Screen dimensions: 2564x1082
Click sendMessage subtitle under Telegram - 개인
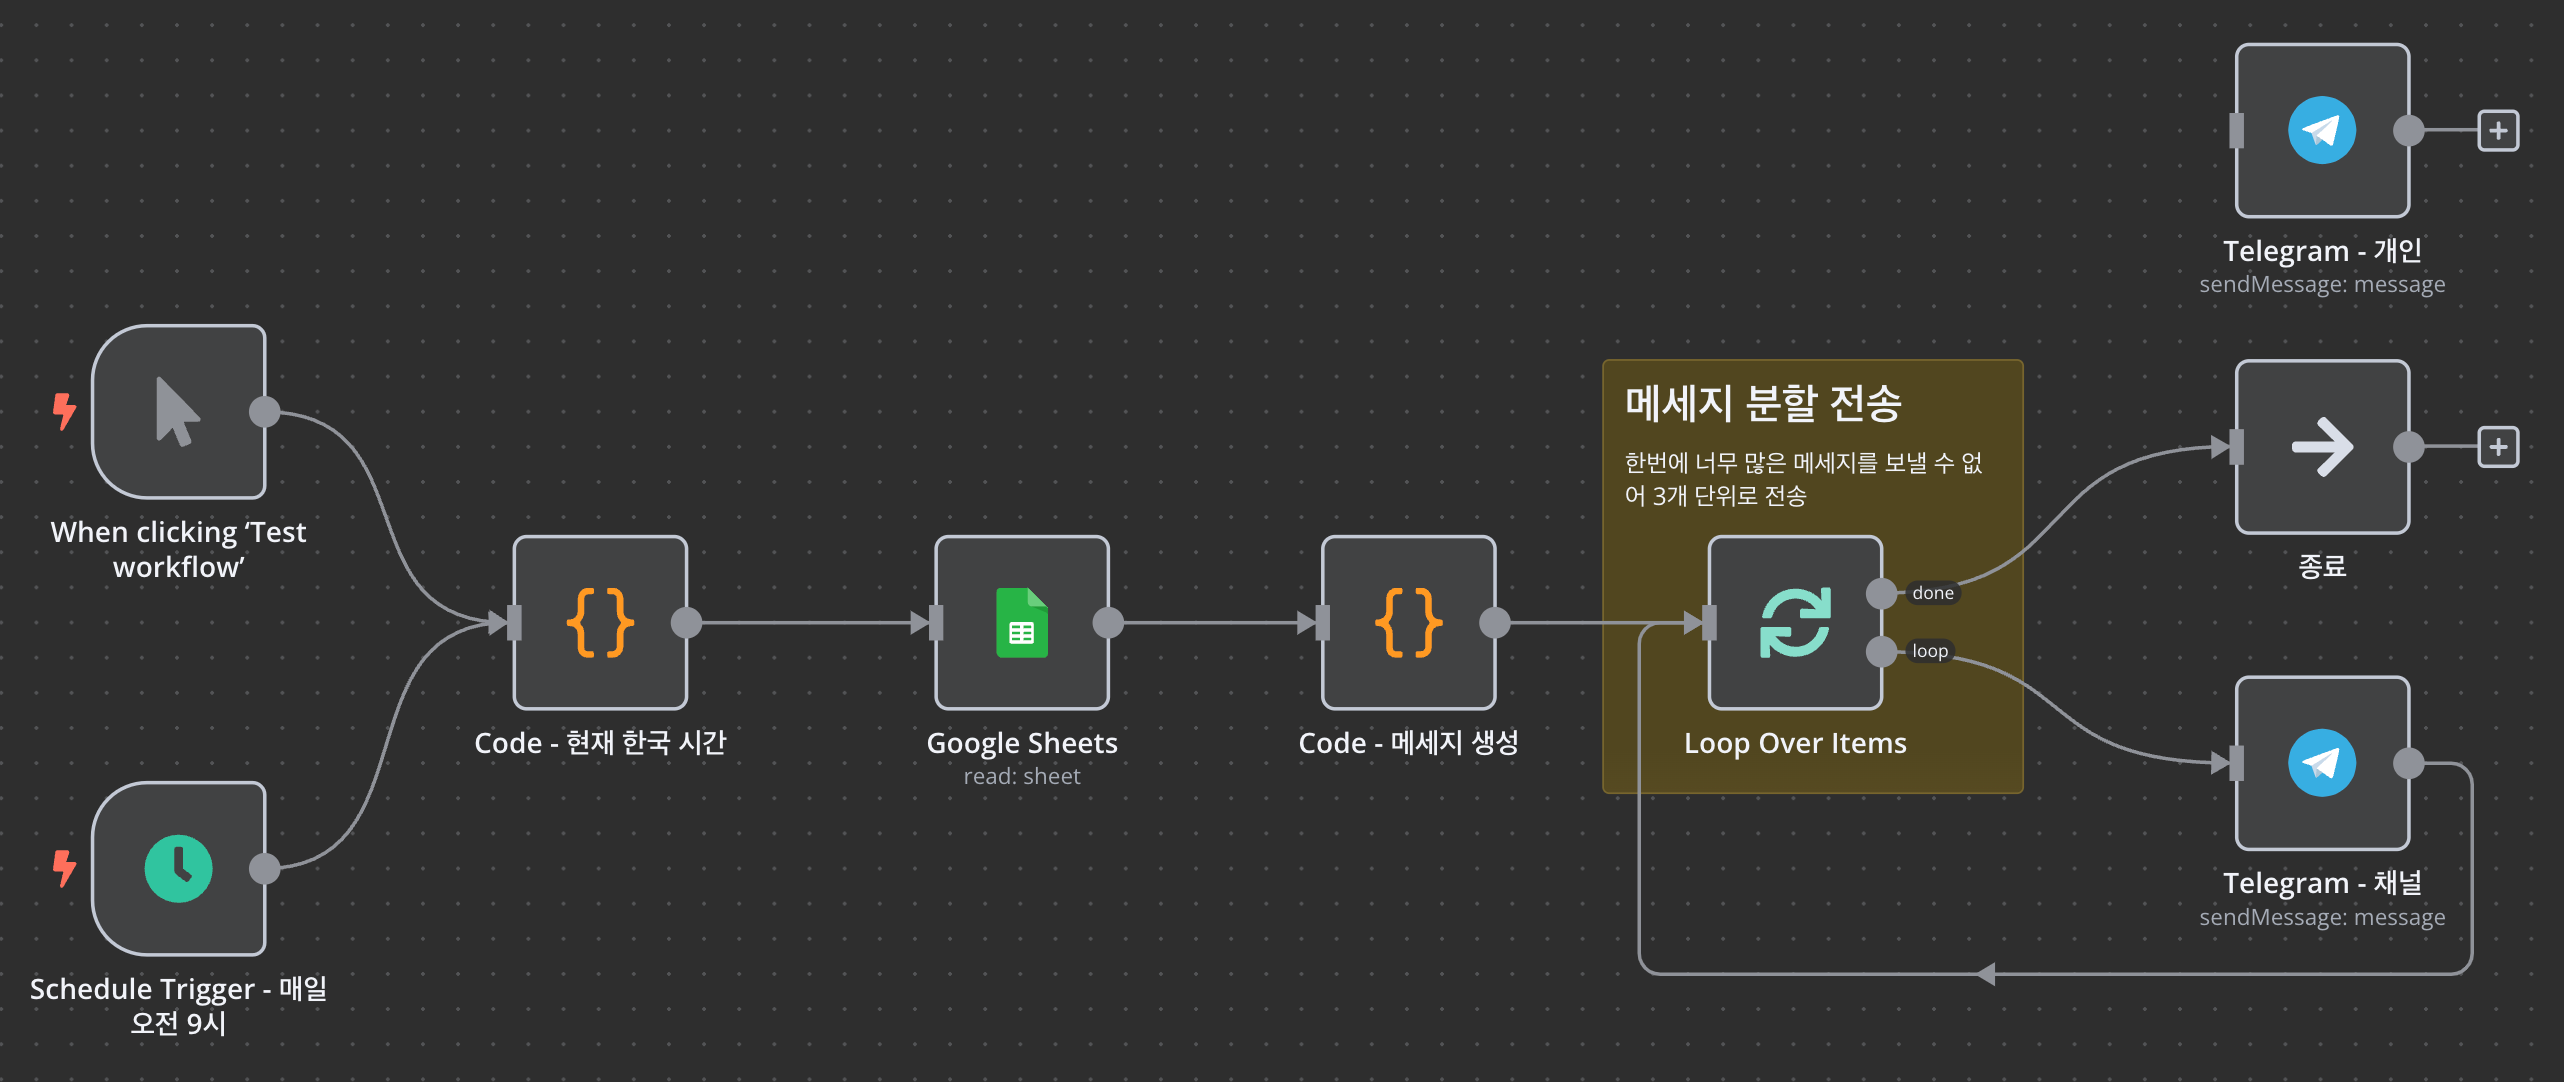(x=2322, y=284)
